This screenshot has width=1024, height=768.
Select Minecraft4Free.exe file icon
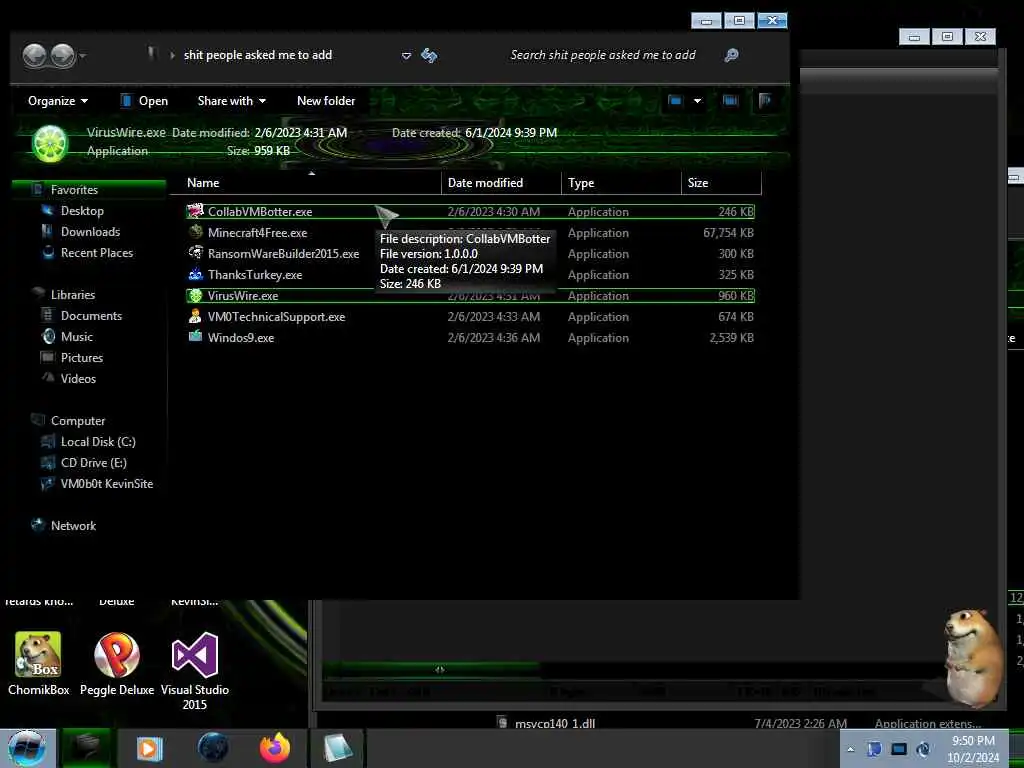pos(195,232)
